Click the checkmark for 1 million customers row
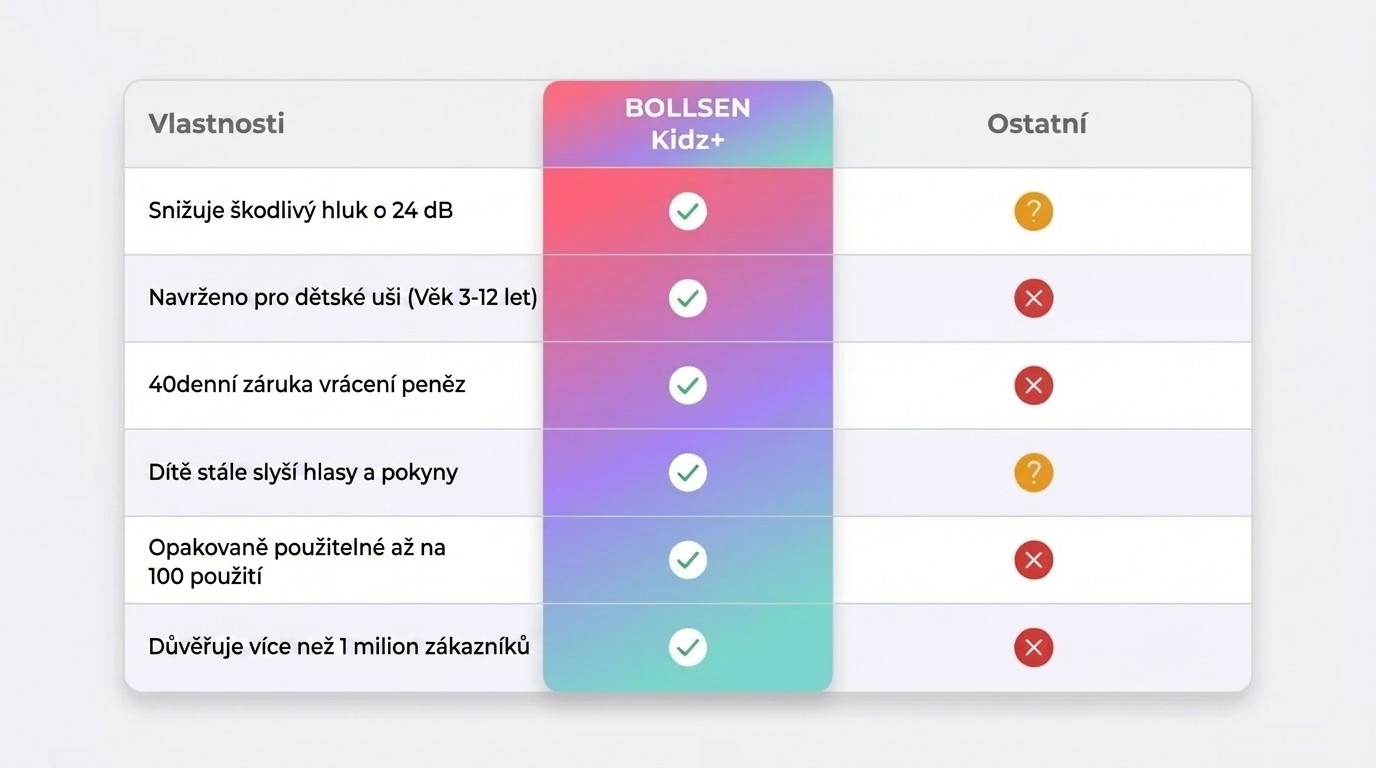 [x=688, y=647]
